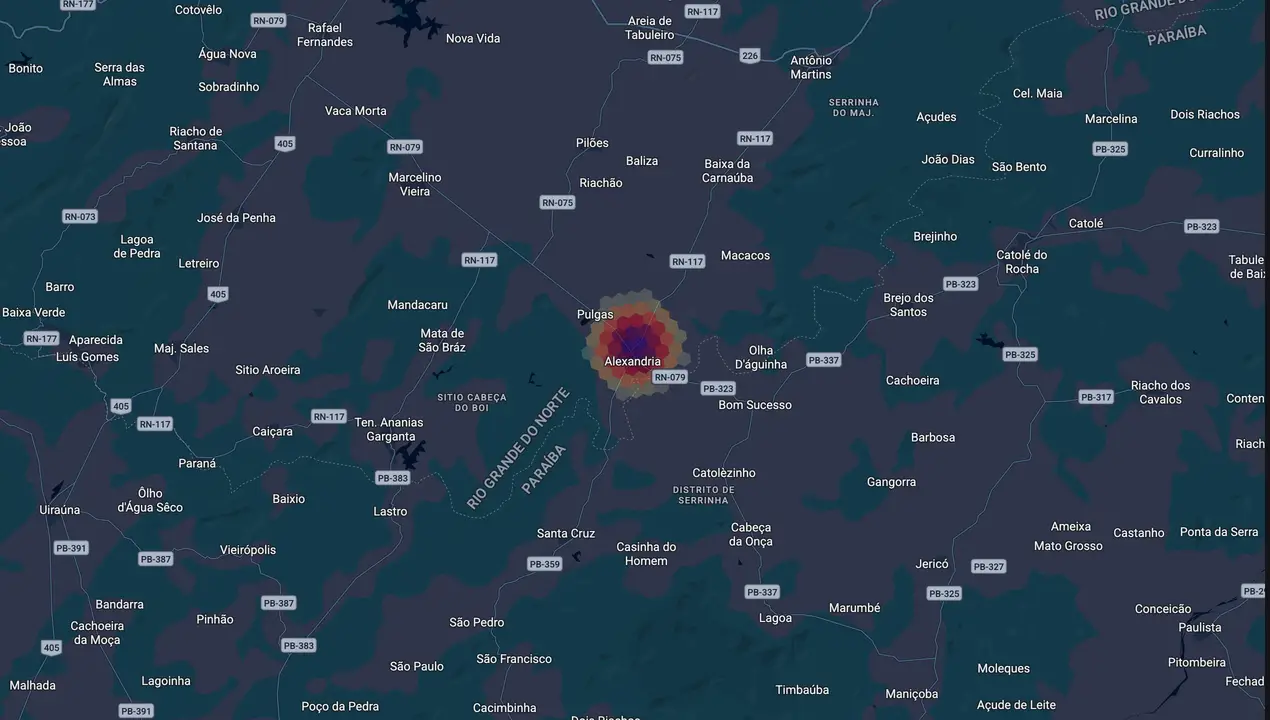Select the Uiraúna town label
The image size is (1270, 720).
(x=59, y=510)
